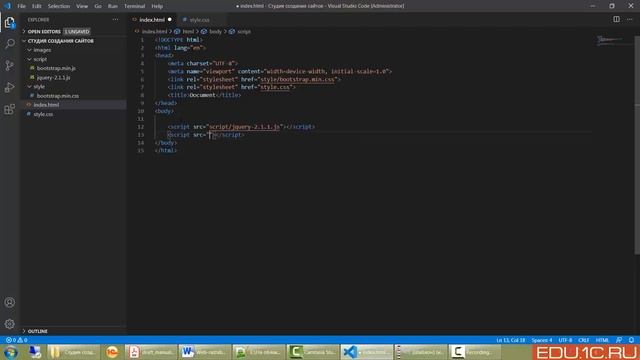The height and width of the screenshot is (360, 640).
Task: Open style.css in explorer tree
Action: click(x=43, y=114)
